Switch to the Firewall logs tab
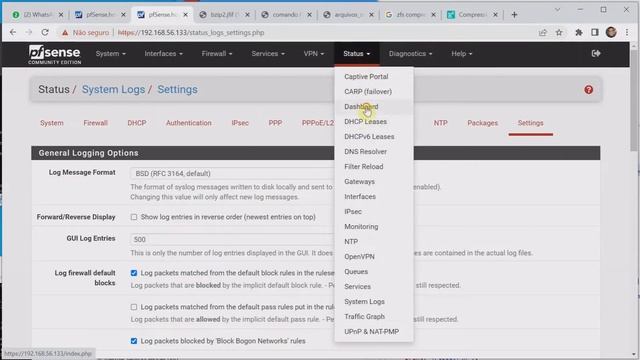The image size is (640, 360). [96, 123]
